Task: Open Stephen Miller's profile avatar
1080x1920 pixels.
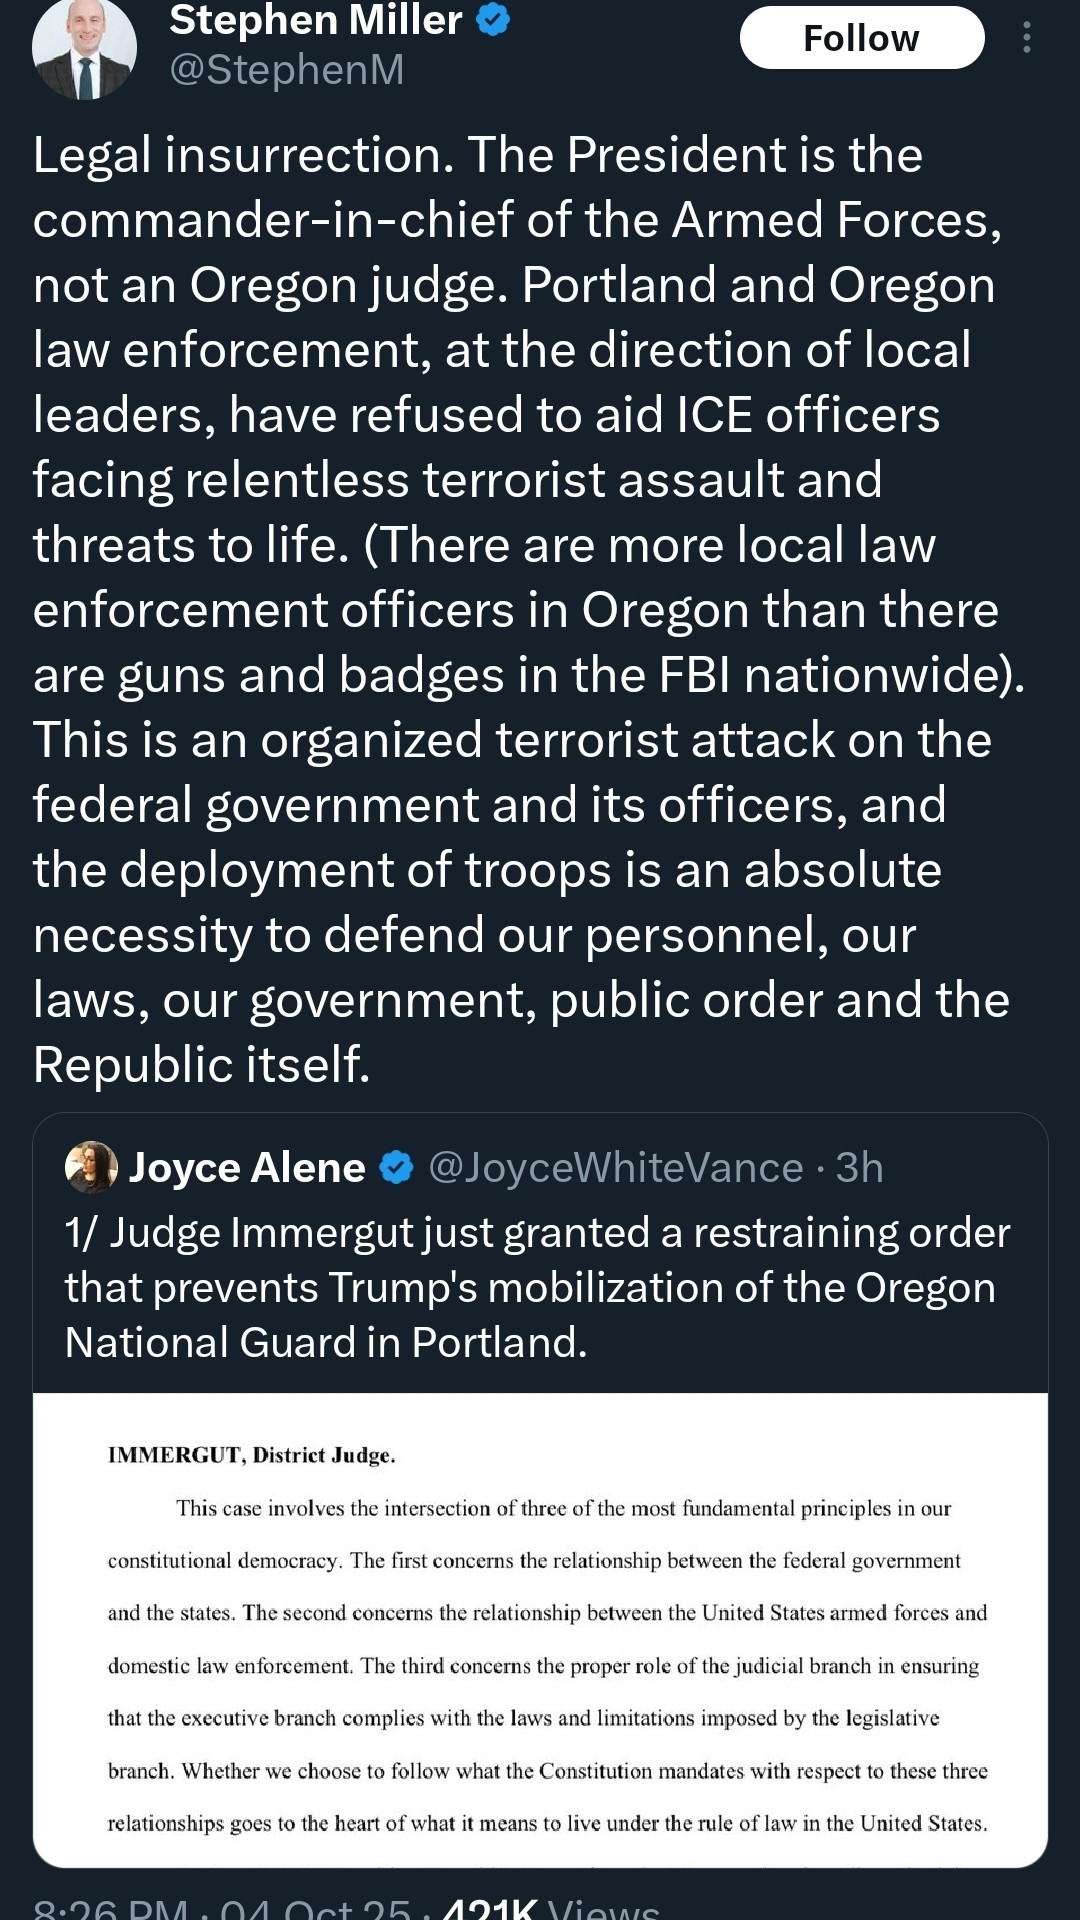Action: 84,48
